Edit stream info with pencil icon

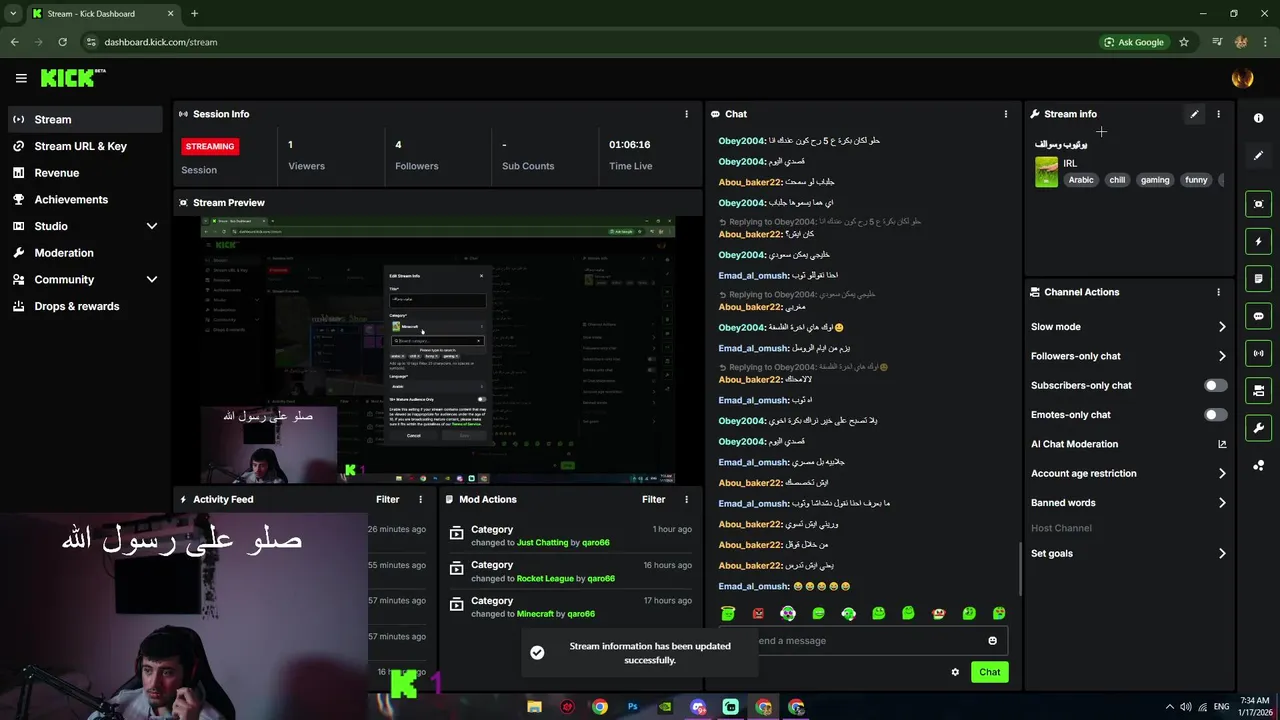(1194, 114)
